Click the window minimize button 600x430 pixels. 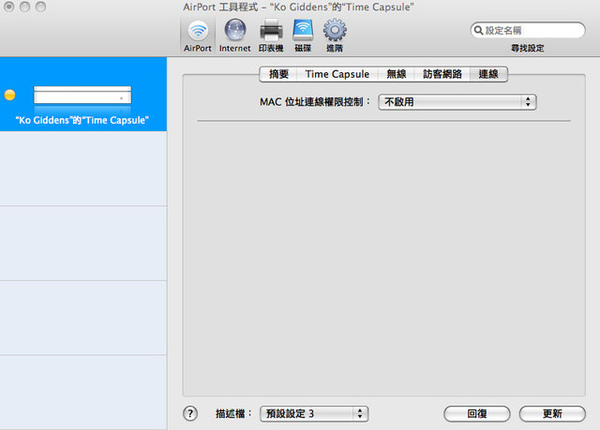pyautogui.click(x=25, y=7)
